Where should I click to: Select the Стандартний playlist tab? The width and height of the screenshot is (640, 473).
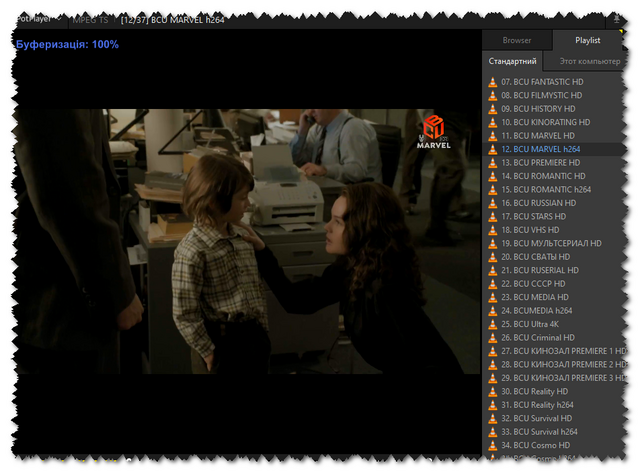(x=512, y=61)
